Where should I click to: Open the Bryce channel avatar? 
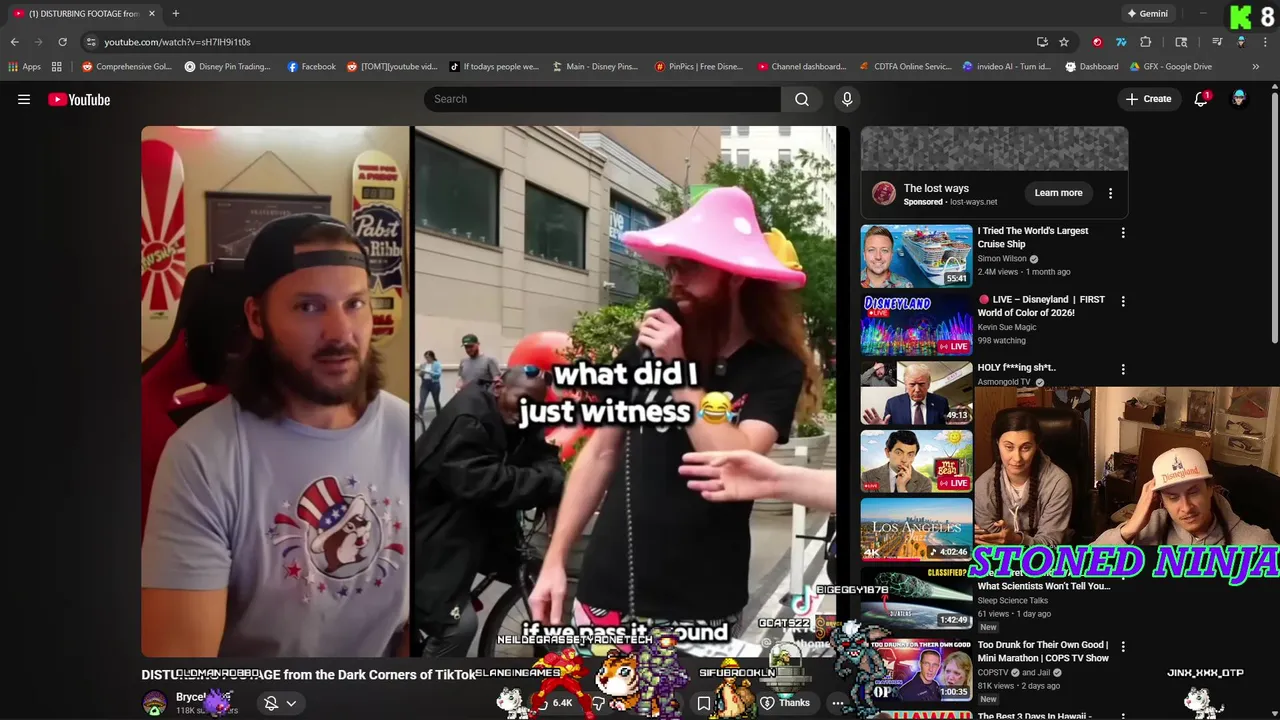pos(154,703)
